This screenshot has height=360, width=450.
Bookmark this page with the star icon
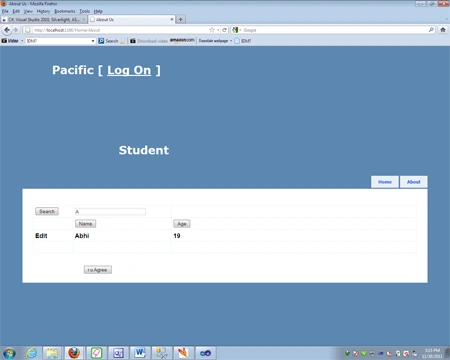212,30
